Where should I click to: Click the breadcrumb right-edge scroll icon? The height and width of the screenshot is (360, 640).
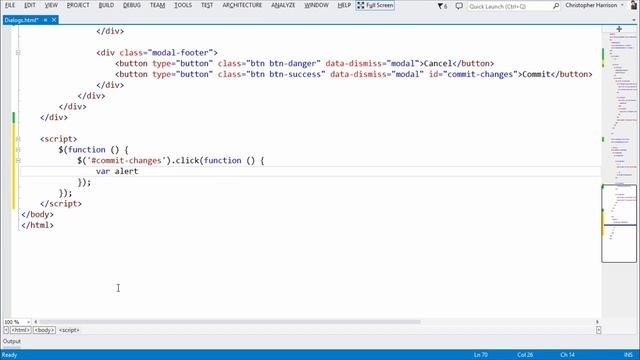point(598,330)
